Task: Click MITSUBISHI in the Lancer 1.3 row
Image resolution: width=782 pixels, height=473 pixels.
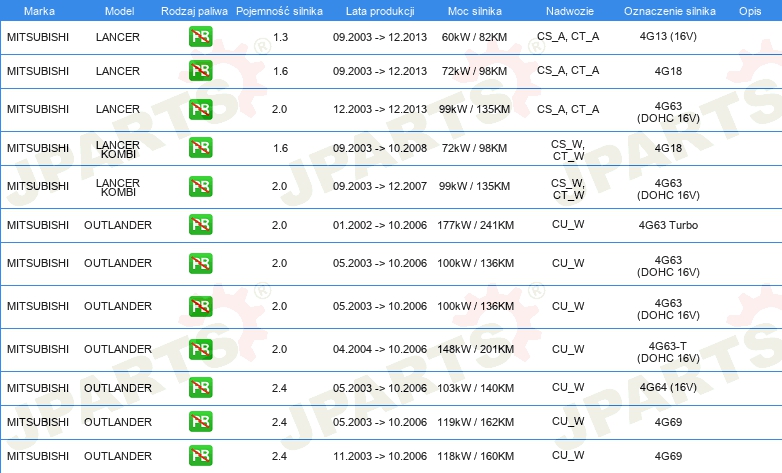Action: (38, 37)
